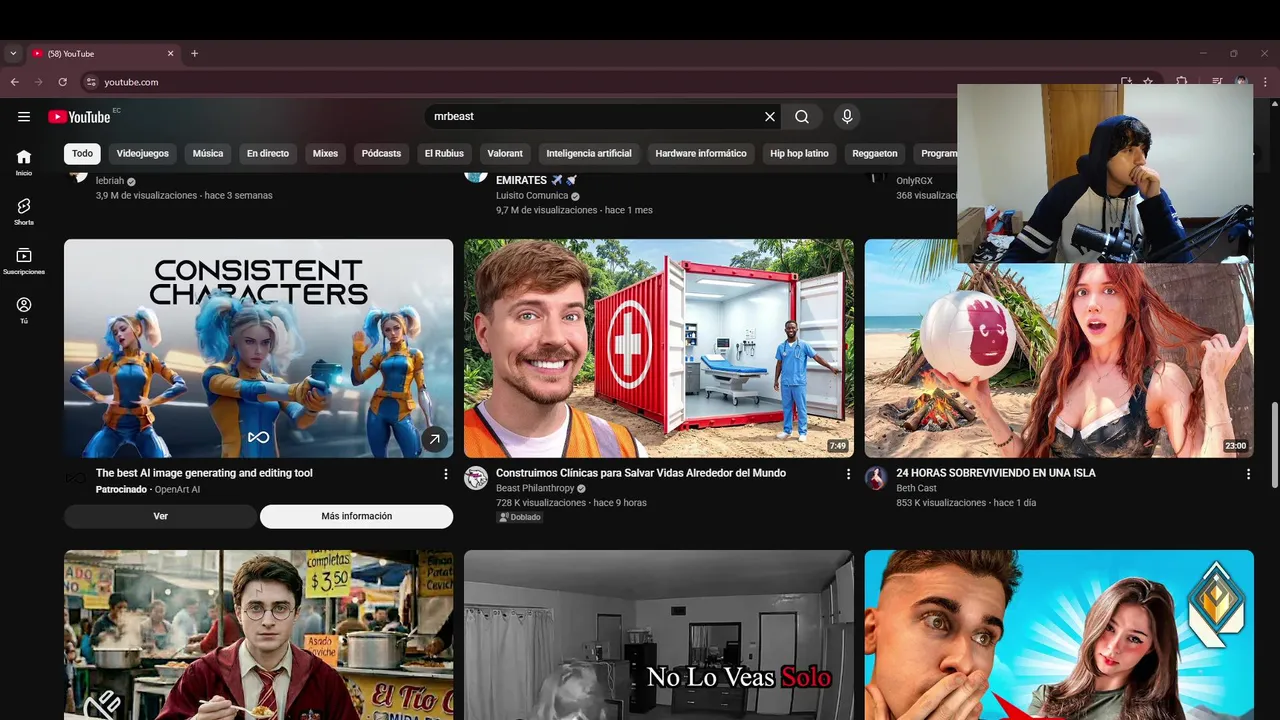Click the Ver button on the ad
This screenshot has height=720, width=1280.
click(160, 516)
